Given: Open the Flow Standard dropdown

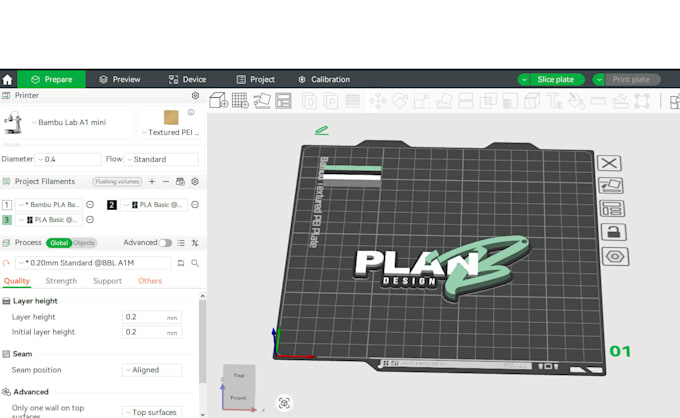Looking at the screenshot, I should (161, 160).
